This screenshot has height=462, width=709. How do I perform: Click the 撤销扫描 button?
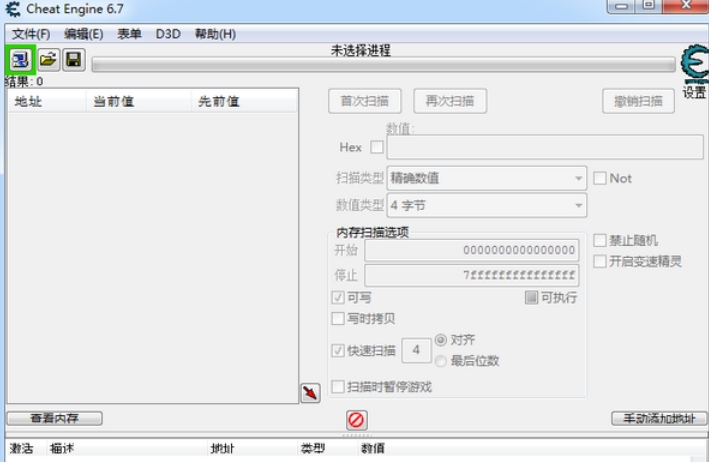pyautogui.click(x=638, y=101)
